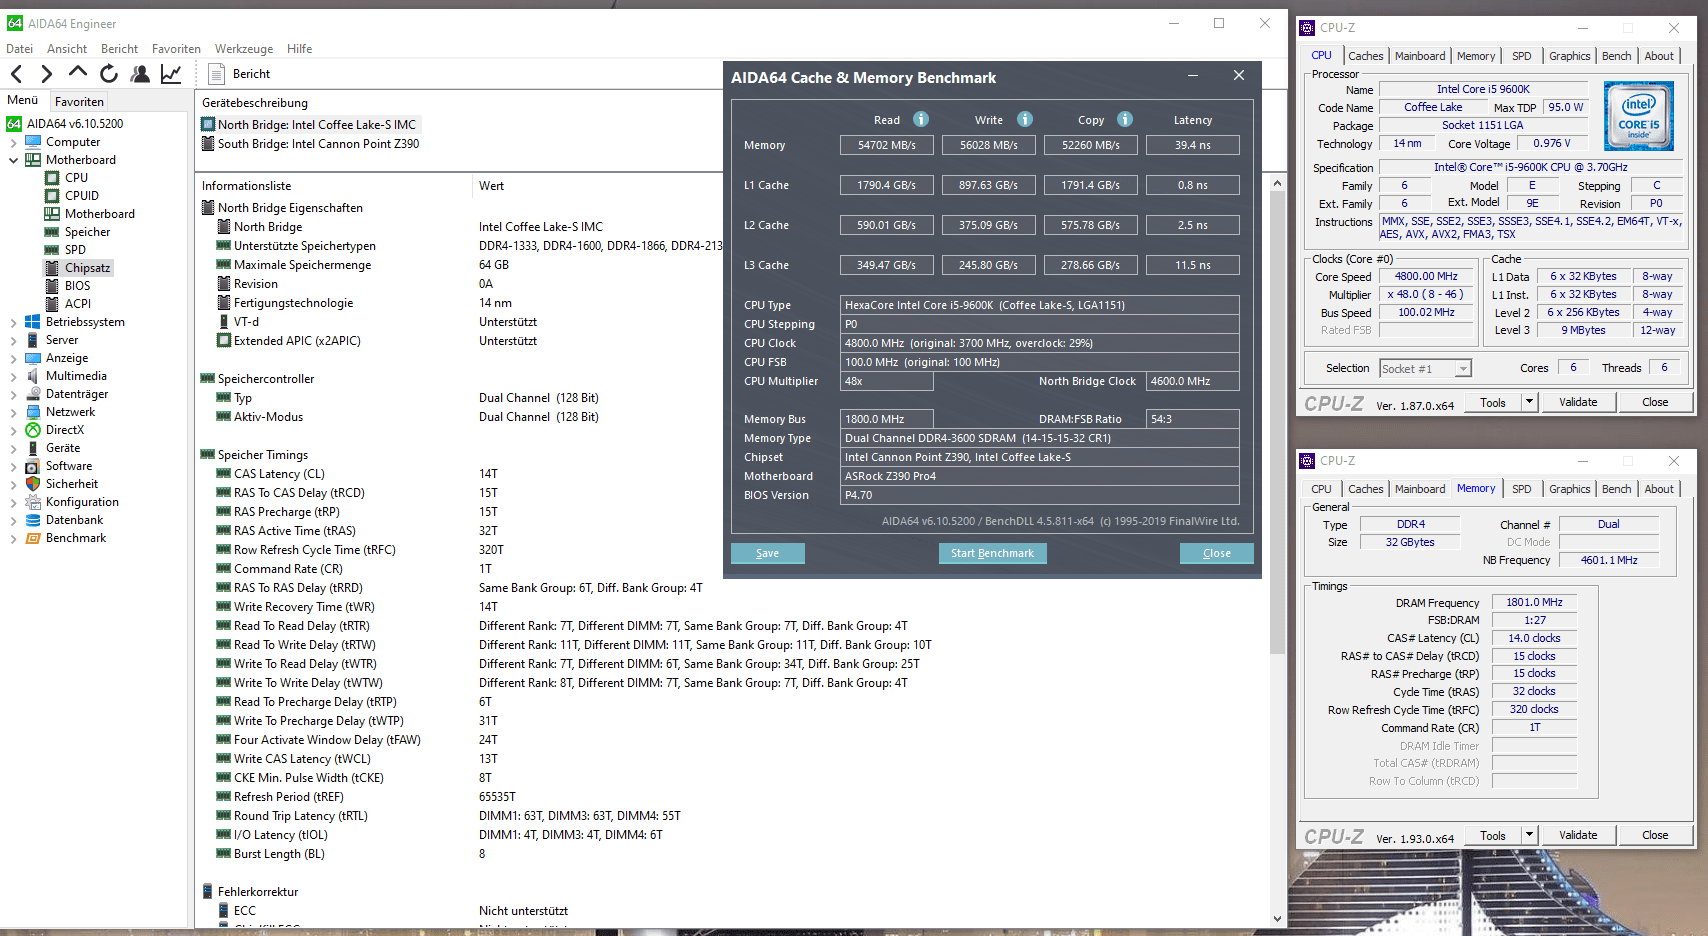Open the Werkzeuge menu
The image size is (1708, 936).
[244, 49]
